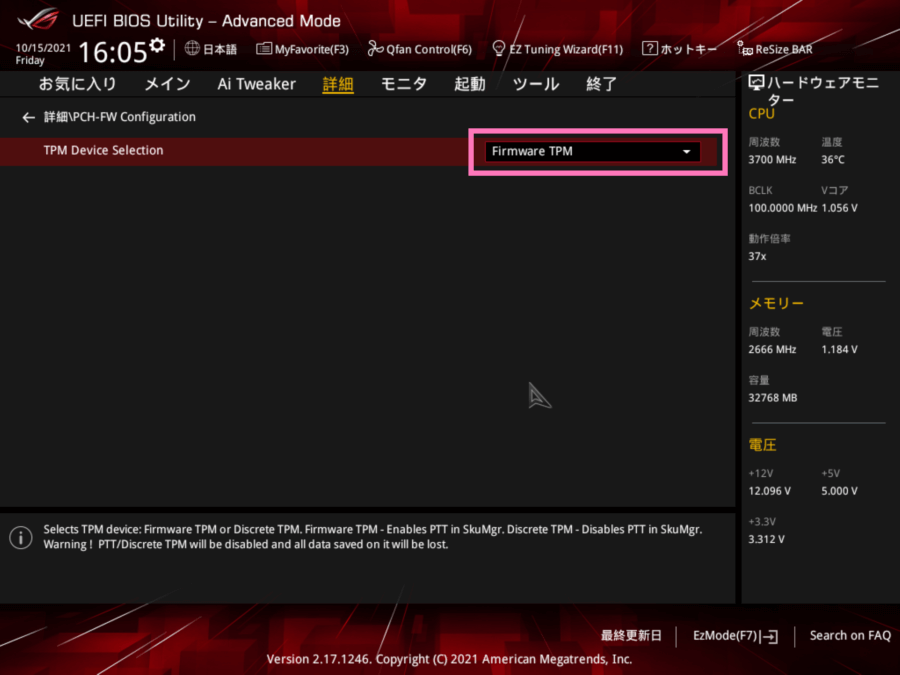Image resolution: width=900 pixels, height=675 pixels.
Task: Click the info icon beside the help text
Action: (x=20, y=537)
